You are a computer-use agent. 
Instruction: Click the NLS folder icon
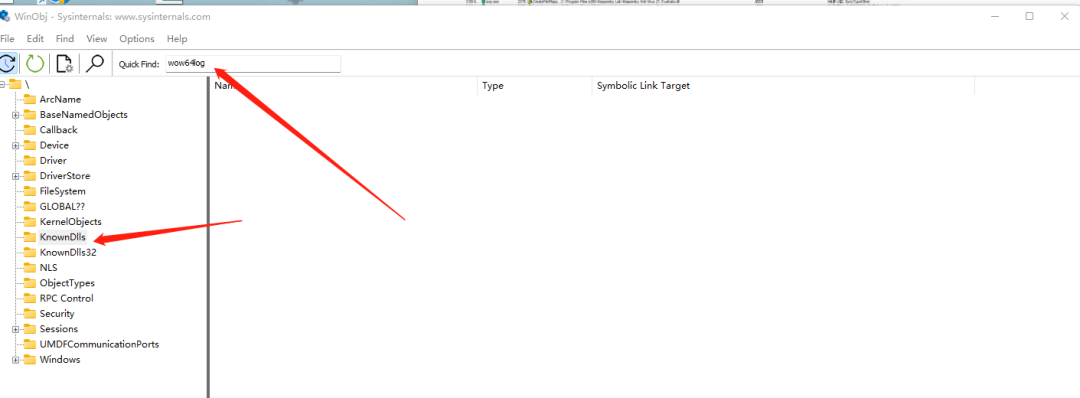(30, 267)
